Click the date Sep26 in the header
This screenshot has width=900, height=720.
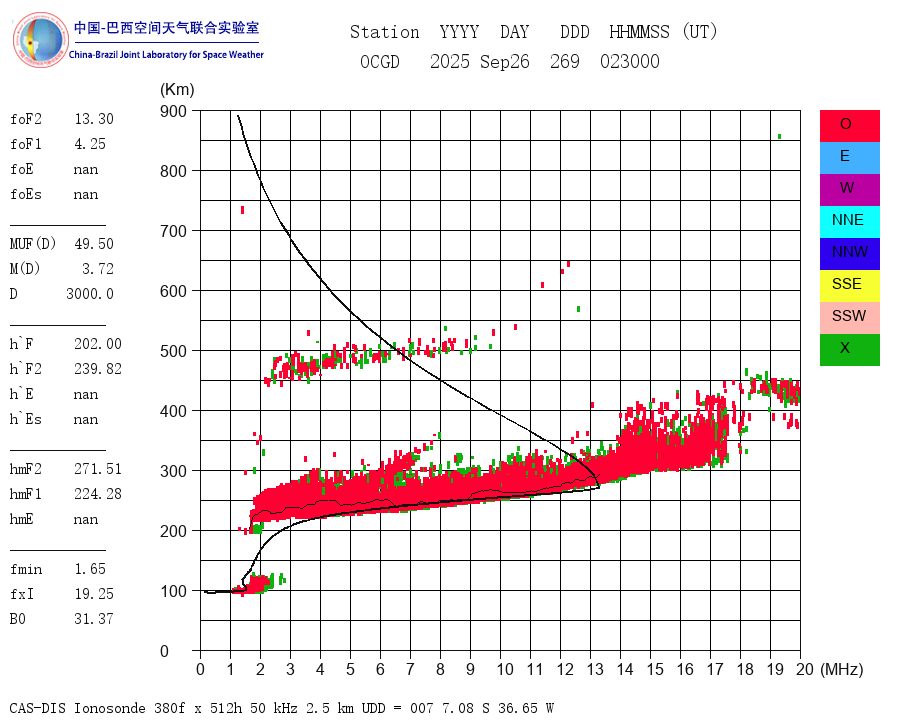[x=505, y=61]
